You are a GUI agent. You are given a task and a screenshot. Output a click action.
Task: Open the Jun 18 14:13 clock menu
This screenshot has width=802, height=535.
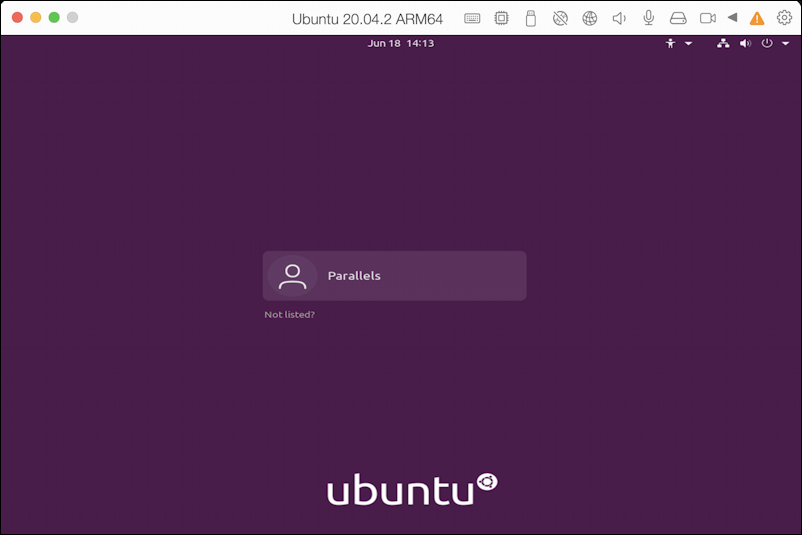click(x=400, y=43)
